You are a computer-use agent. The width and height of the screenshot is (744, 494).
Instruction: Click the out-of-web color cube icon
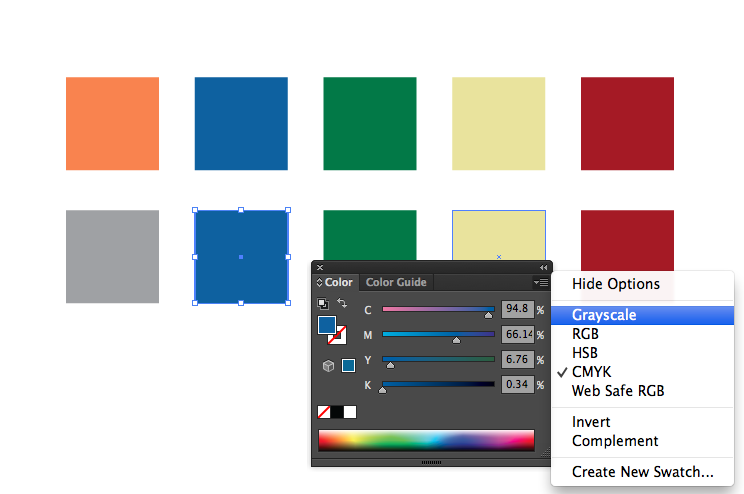tap(328, 366)
